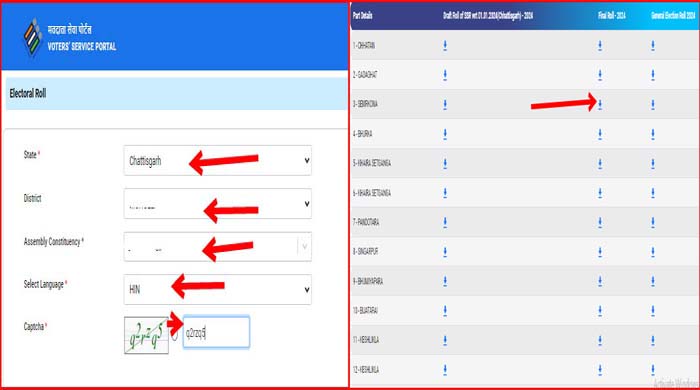Download General Election Roll for part 1
Image resolution: width=700 pixels, height=390 pixels.
point(653,46)
